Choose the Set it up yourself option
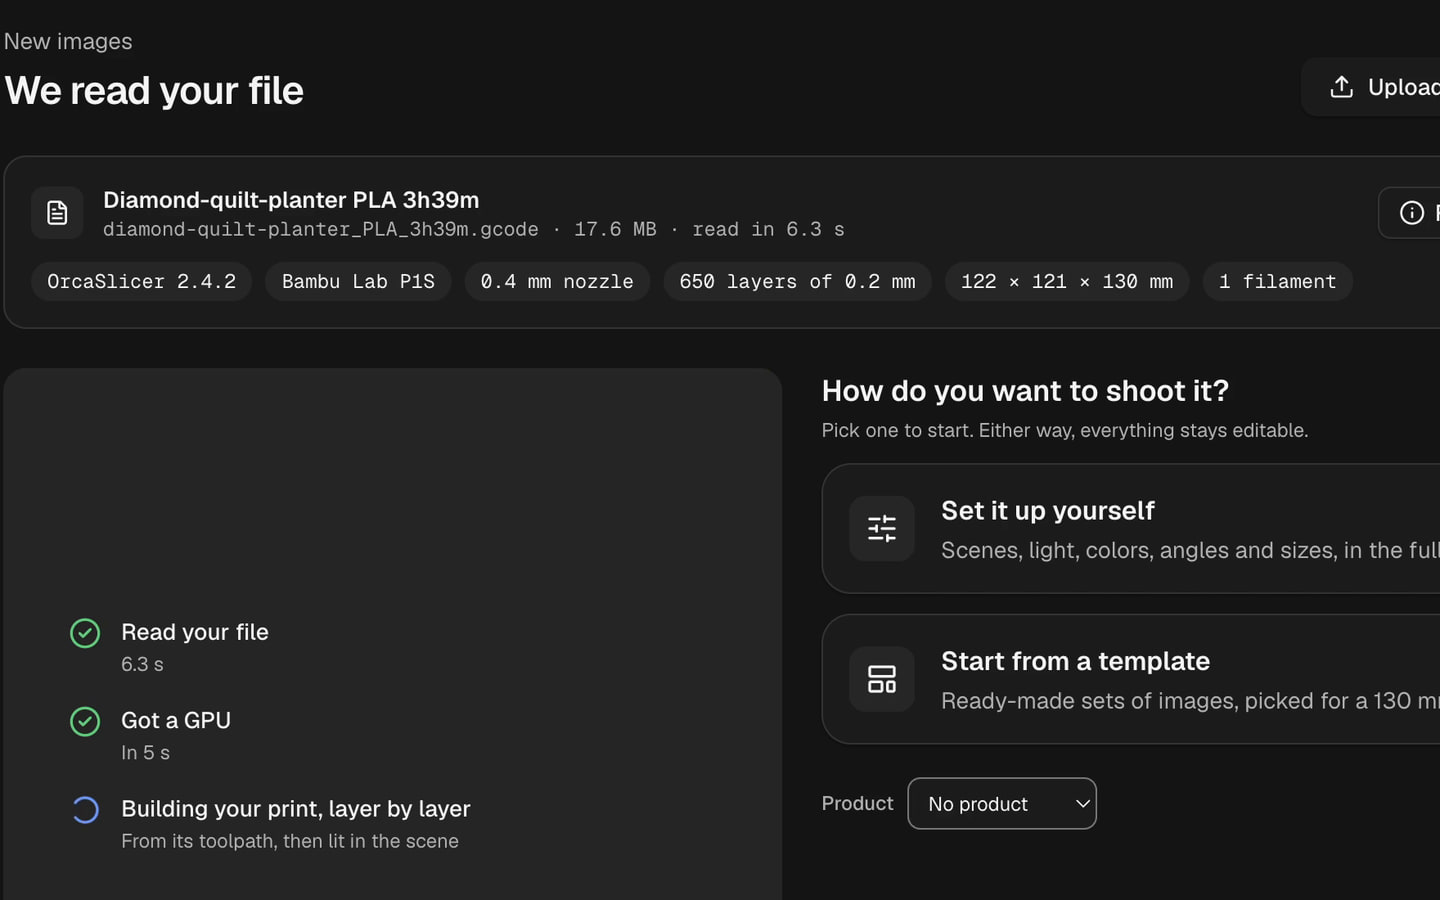The image size is (1440, 900). [x=1131, y=528]
